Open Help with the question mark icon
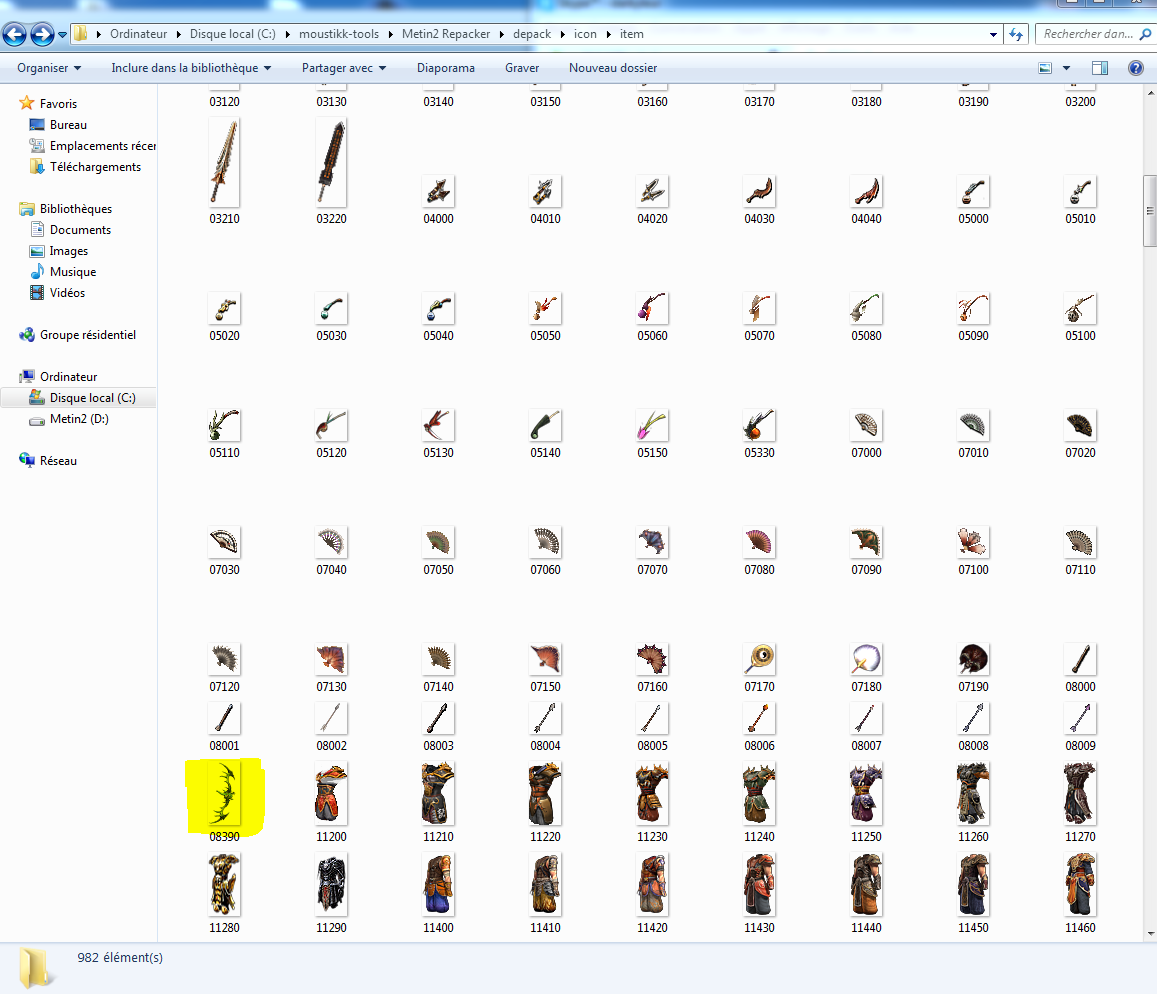Viewport: 1157px width, 994px height. (1136, 68)
